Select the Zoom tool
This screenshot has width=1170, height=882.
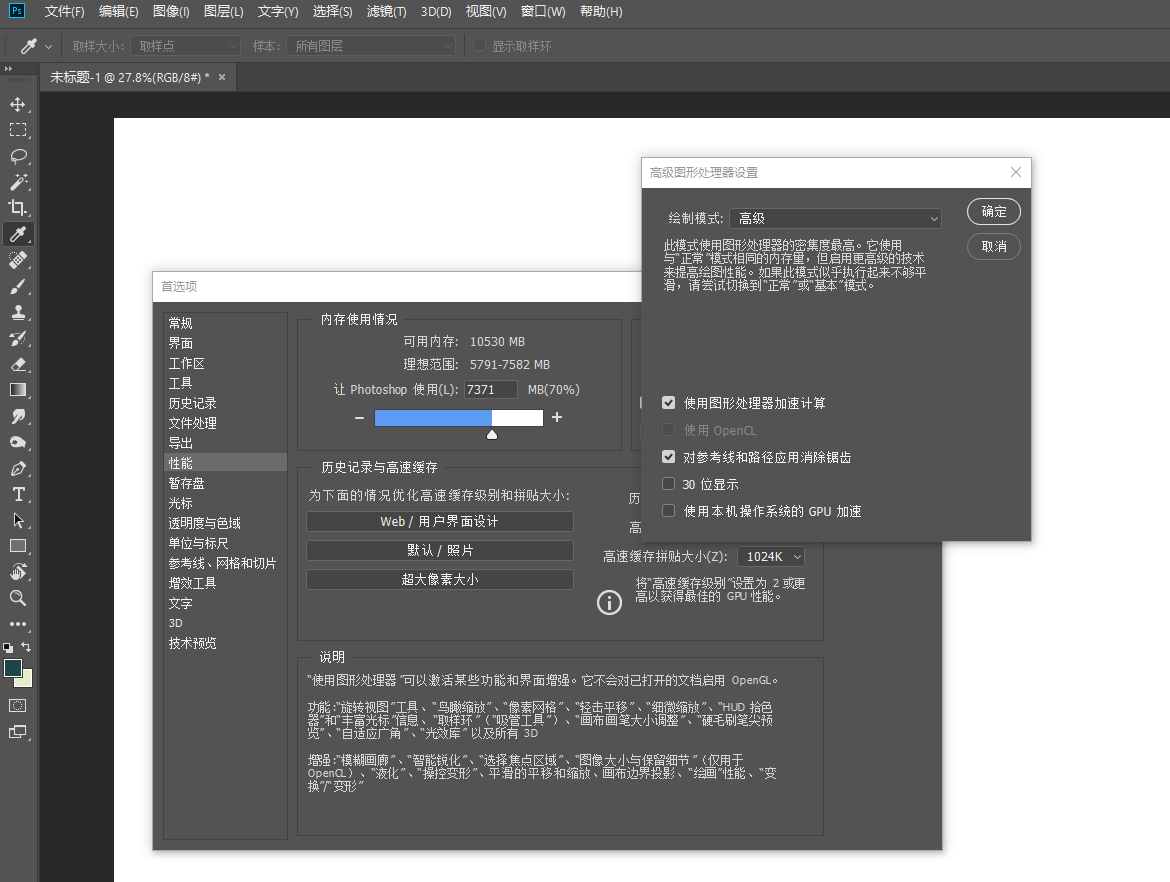20,598
